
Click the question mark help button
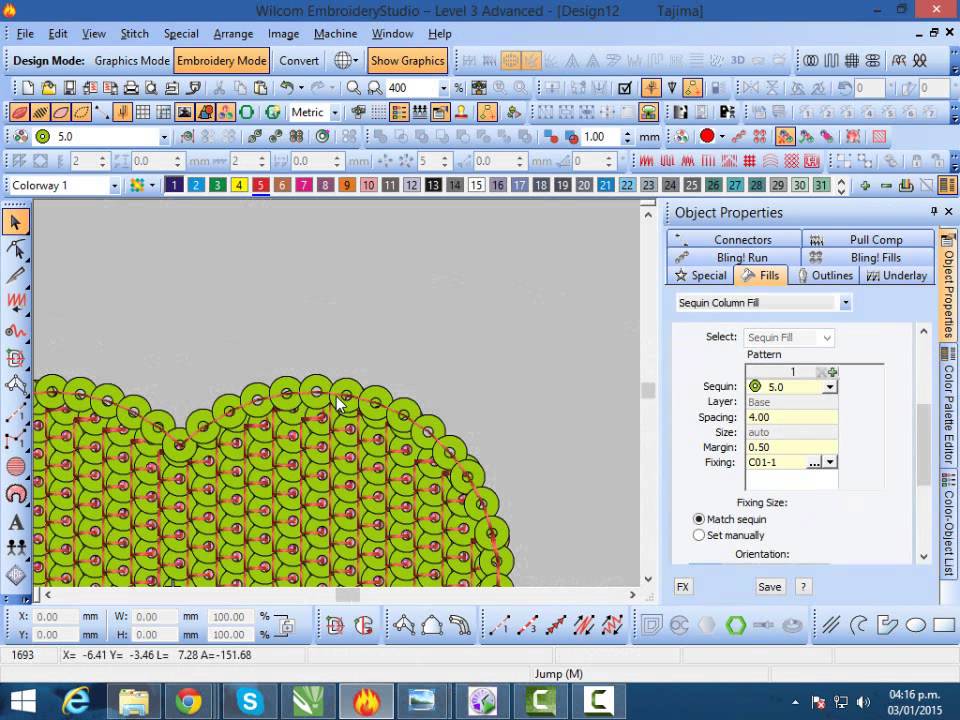click(x=803, y=587)
